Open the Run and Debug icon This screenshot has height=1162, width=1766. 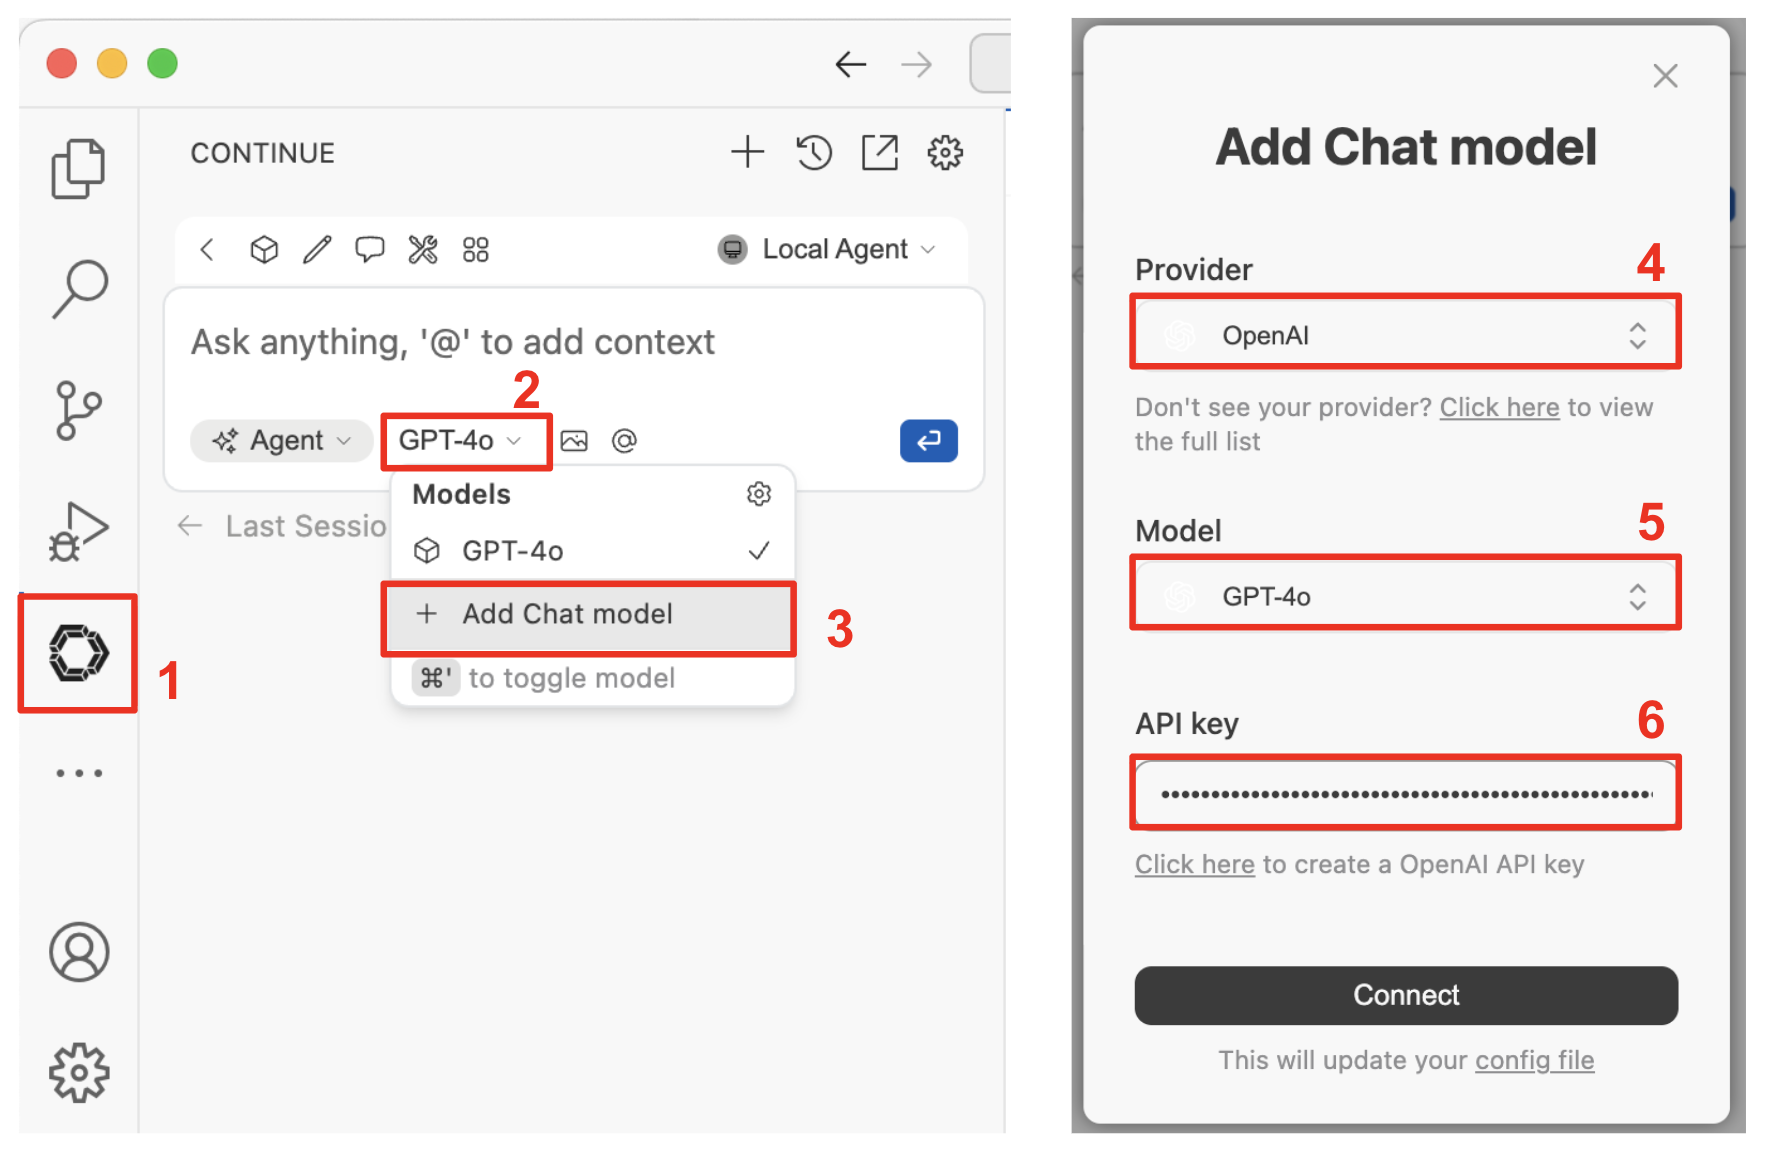pos(78,531)
